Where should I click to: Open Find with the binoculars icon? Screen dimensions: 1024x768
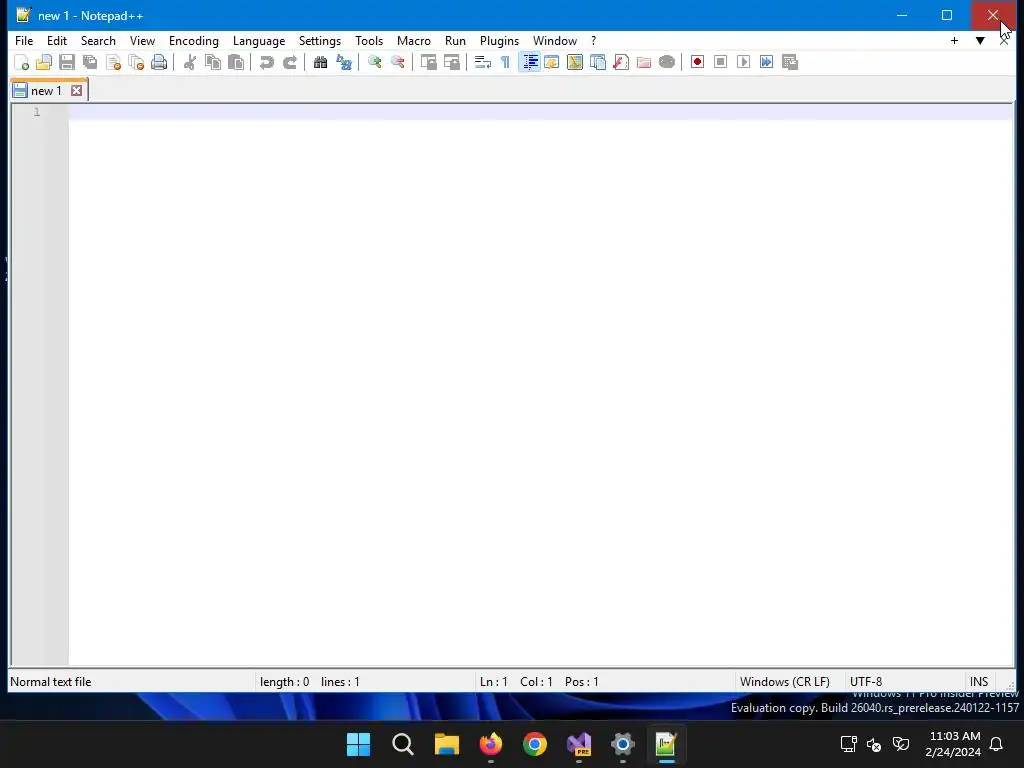[320, 62]
